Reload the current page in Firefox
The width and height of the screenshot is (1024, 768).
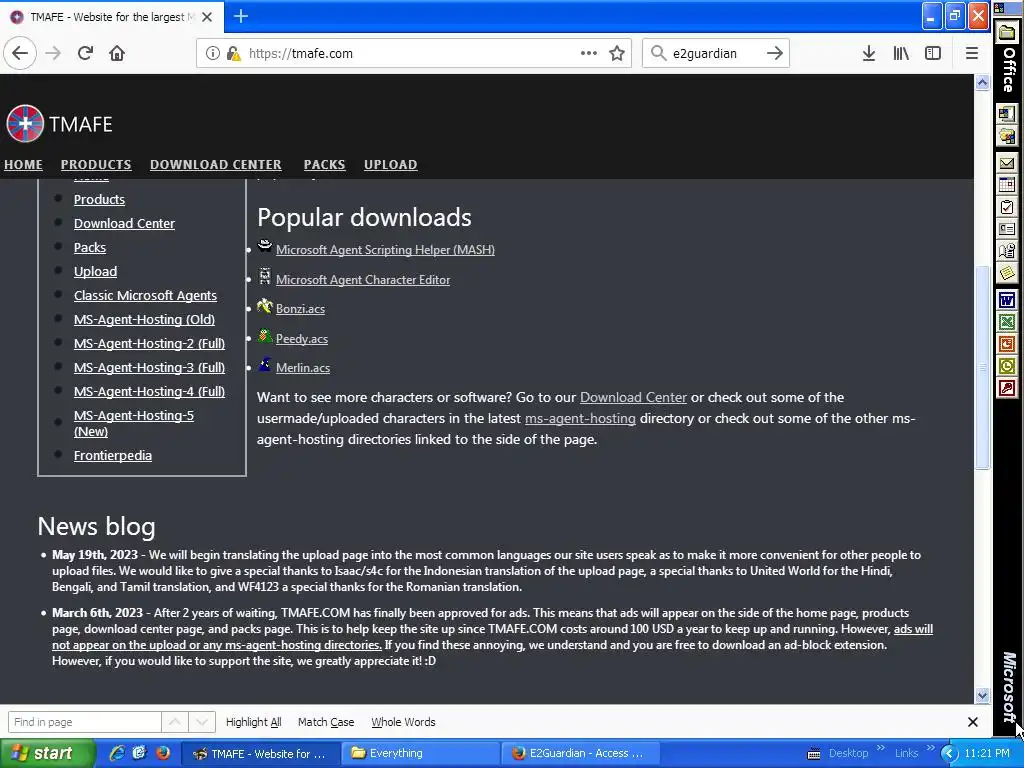(85, 53)
